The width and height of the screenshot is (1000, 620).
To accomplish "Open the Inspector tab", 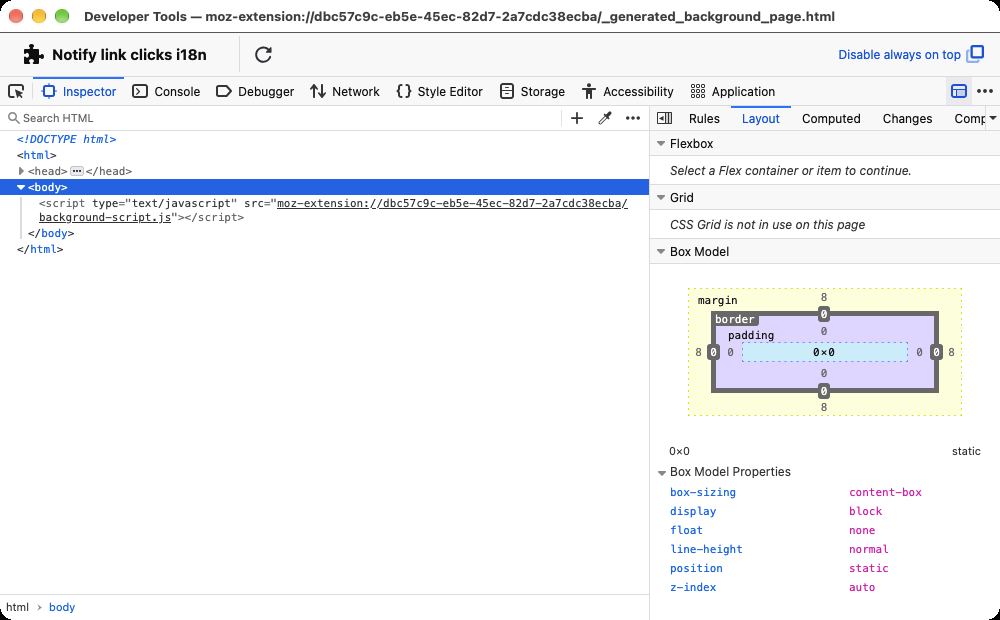I will coord(79,91).
